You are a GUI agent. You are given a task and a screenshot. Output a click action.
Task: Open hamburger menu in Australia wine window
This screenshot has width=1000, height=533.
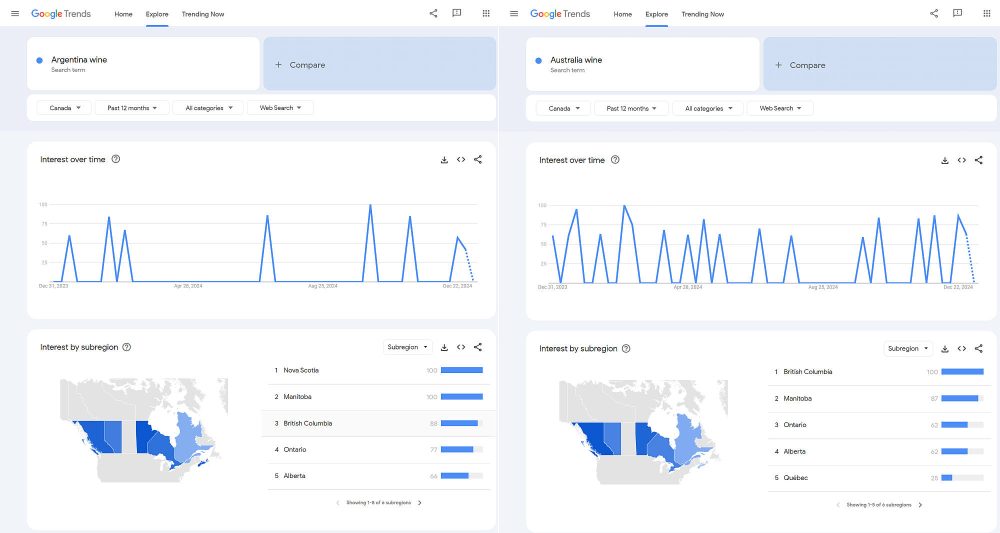coord(514,13)
